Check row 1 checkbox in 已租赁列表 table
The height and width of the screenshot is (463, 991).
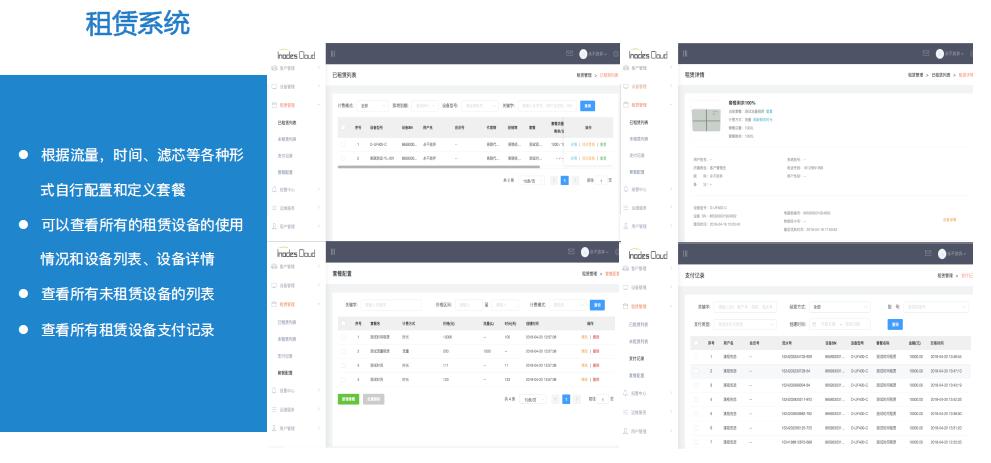point(344,145)
